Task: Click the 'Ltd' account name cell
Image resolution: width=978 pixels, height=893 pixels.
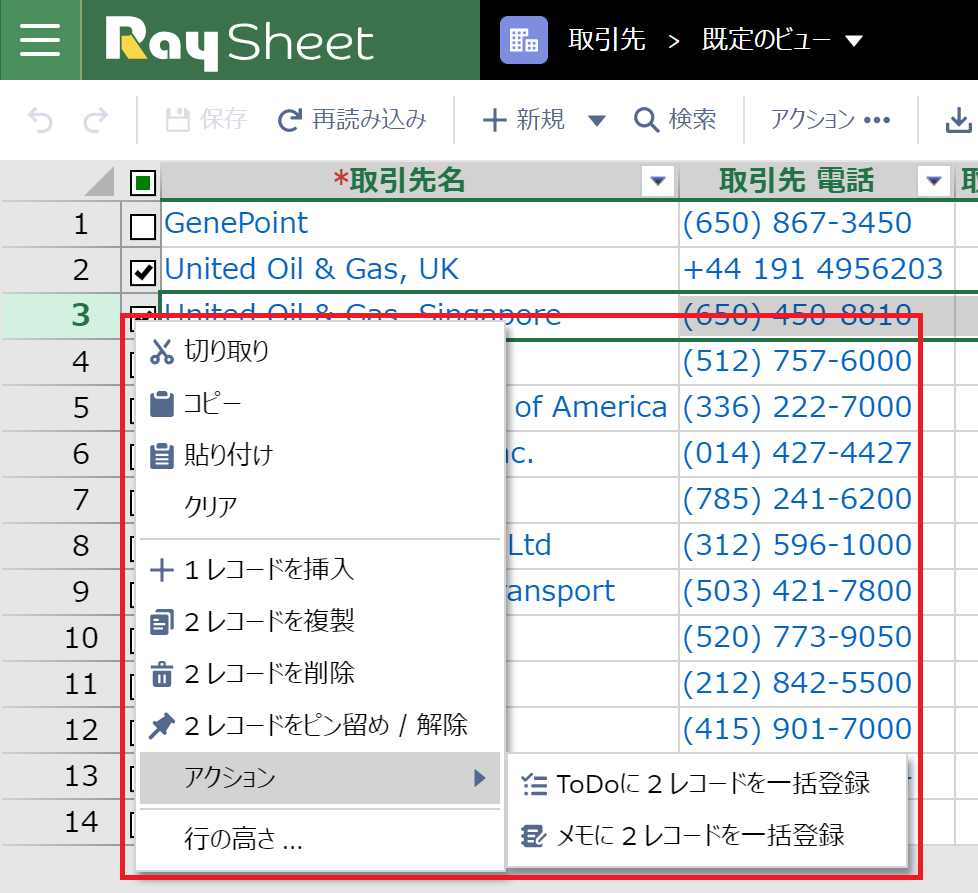Action: click(x=591, y=545)
